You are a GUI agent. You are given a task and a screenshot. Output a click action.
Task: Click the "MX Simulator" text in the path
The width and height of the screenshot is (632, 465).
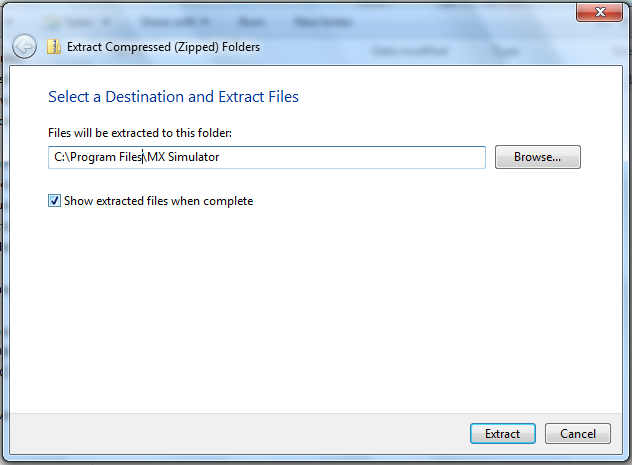point(183,157)
